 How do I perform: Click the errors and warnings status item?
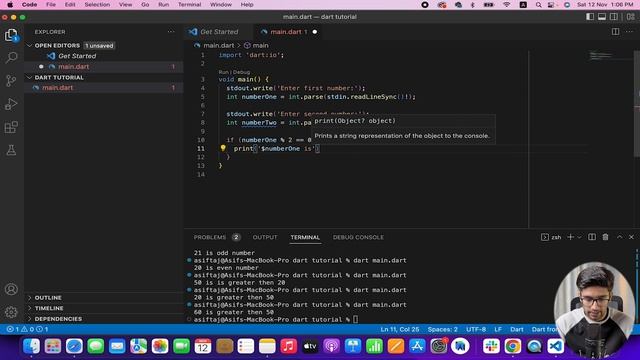(x=27, y=329)
